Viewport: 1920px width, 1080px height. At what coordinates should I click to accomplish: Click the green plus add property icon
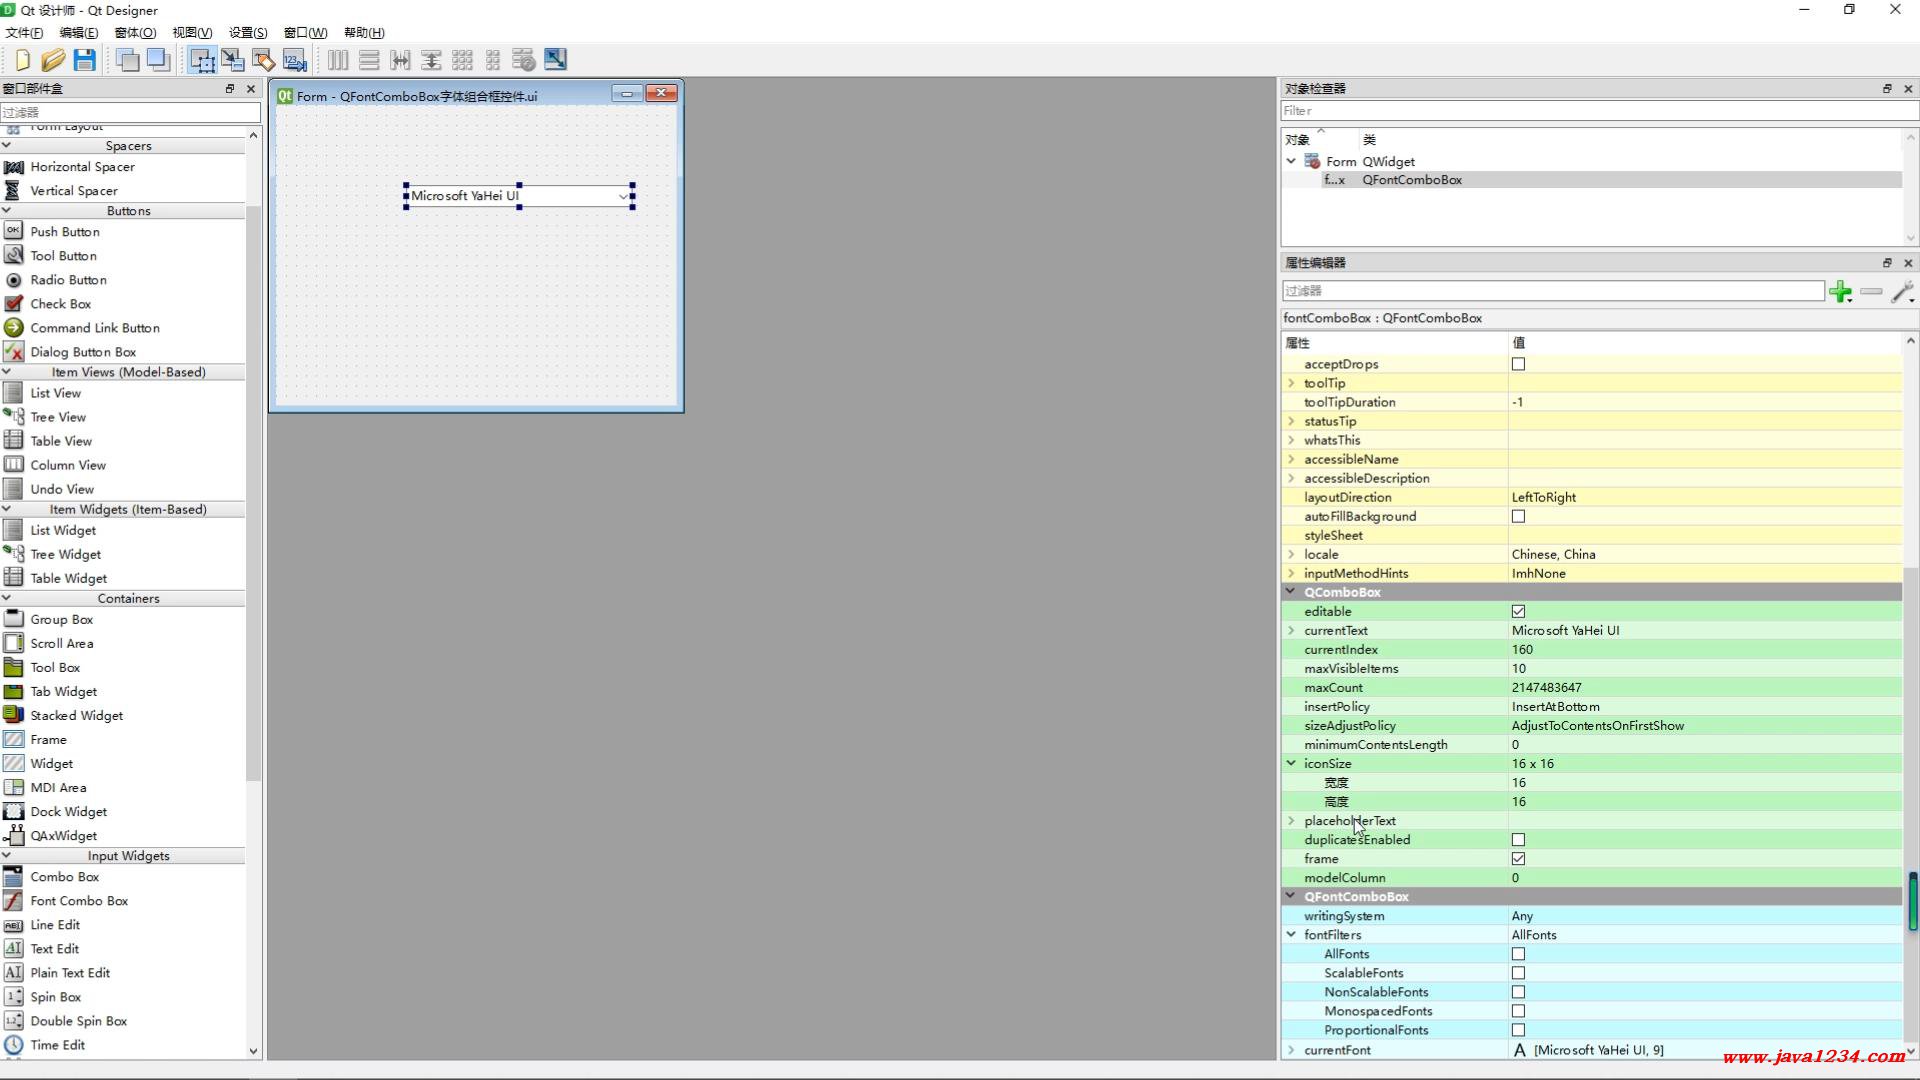point(1839,291)
